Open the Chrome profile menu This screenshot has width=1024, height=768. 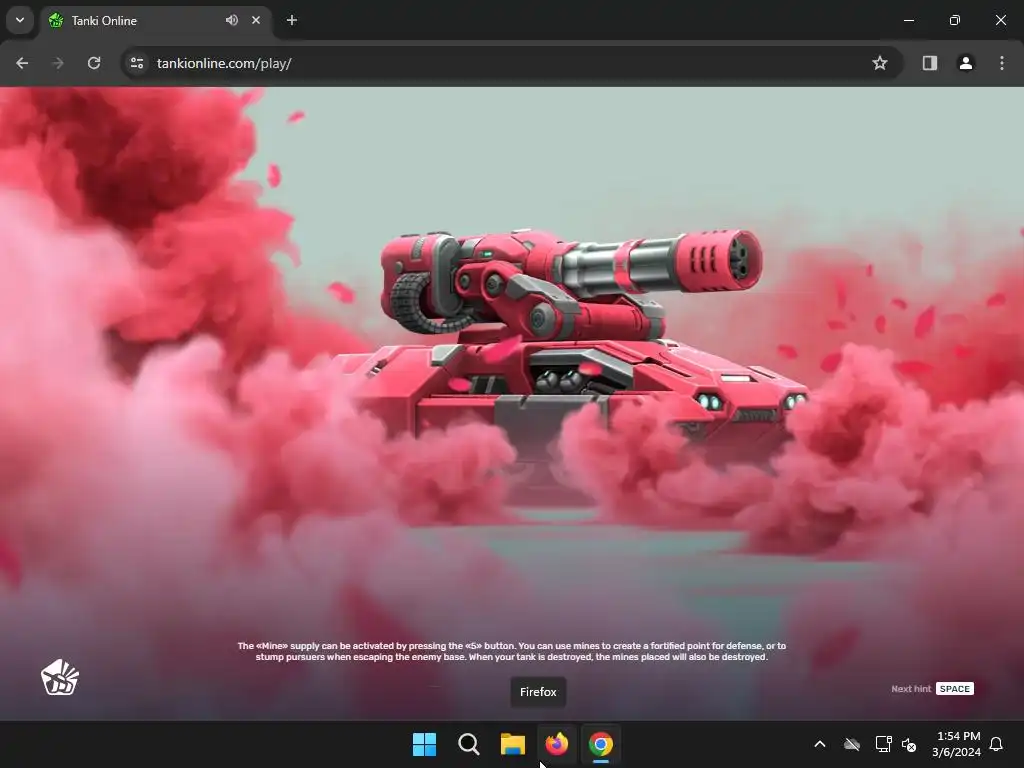[x=966, y=63]
